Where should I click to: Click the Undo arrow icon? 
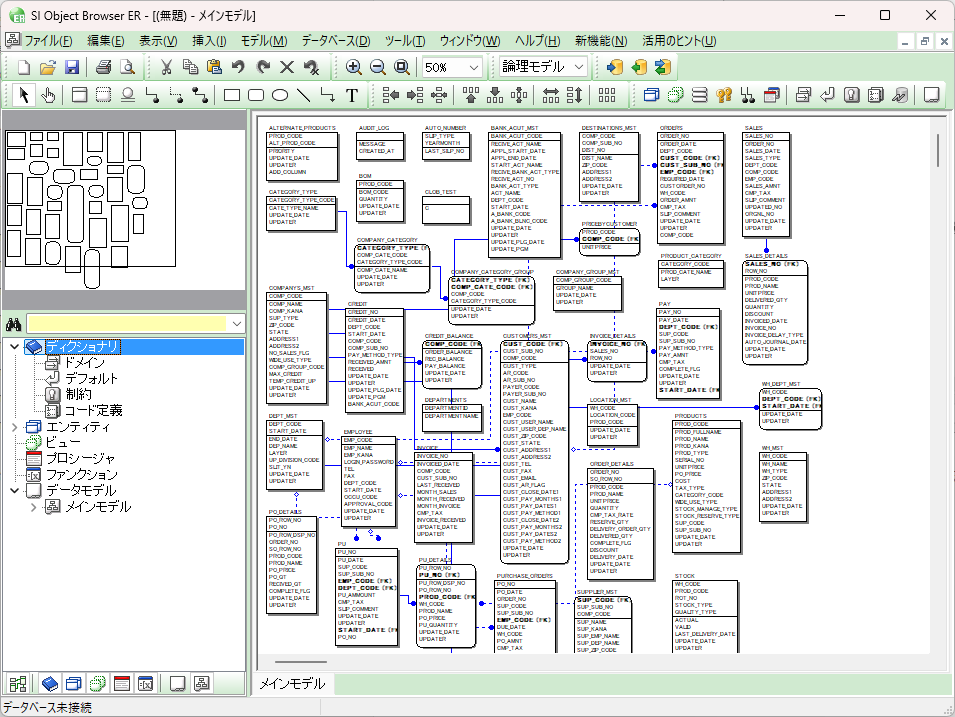click(x=238, y=67)
